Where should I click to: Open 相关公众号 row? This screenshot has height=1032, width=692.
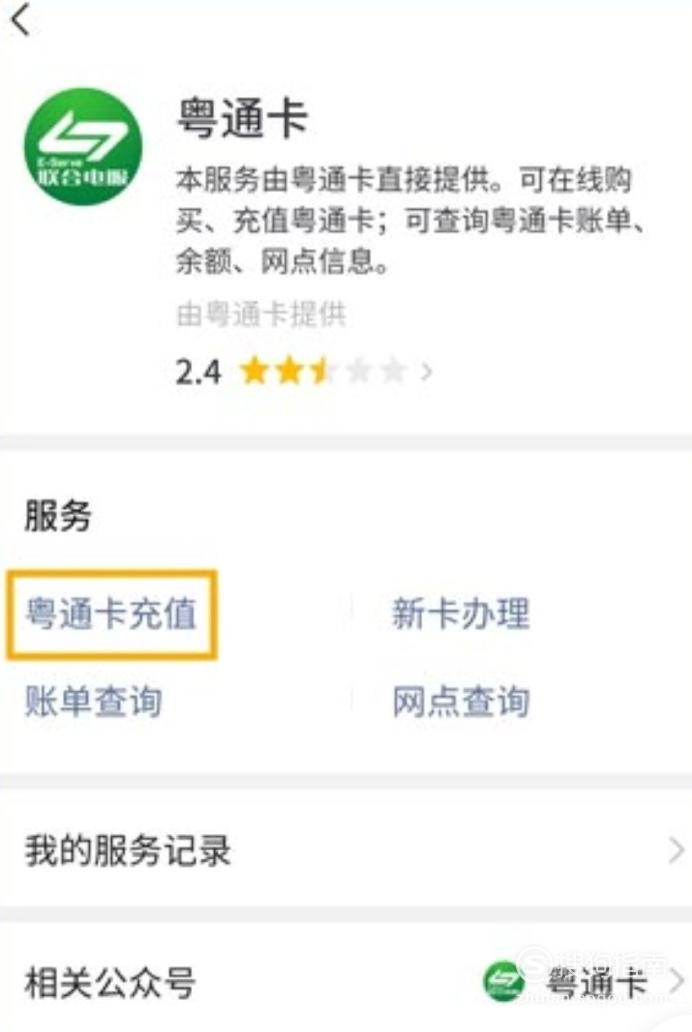[346, 981]
